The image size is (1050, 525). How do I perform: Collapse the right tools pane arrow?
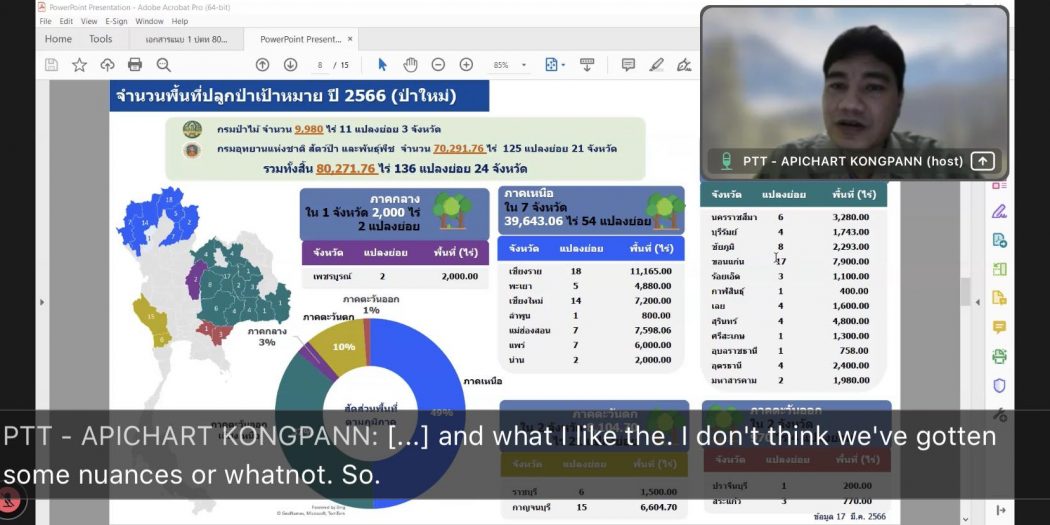977,302
